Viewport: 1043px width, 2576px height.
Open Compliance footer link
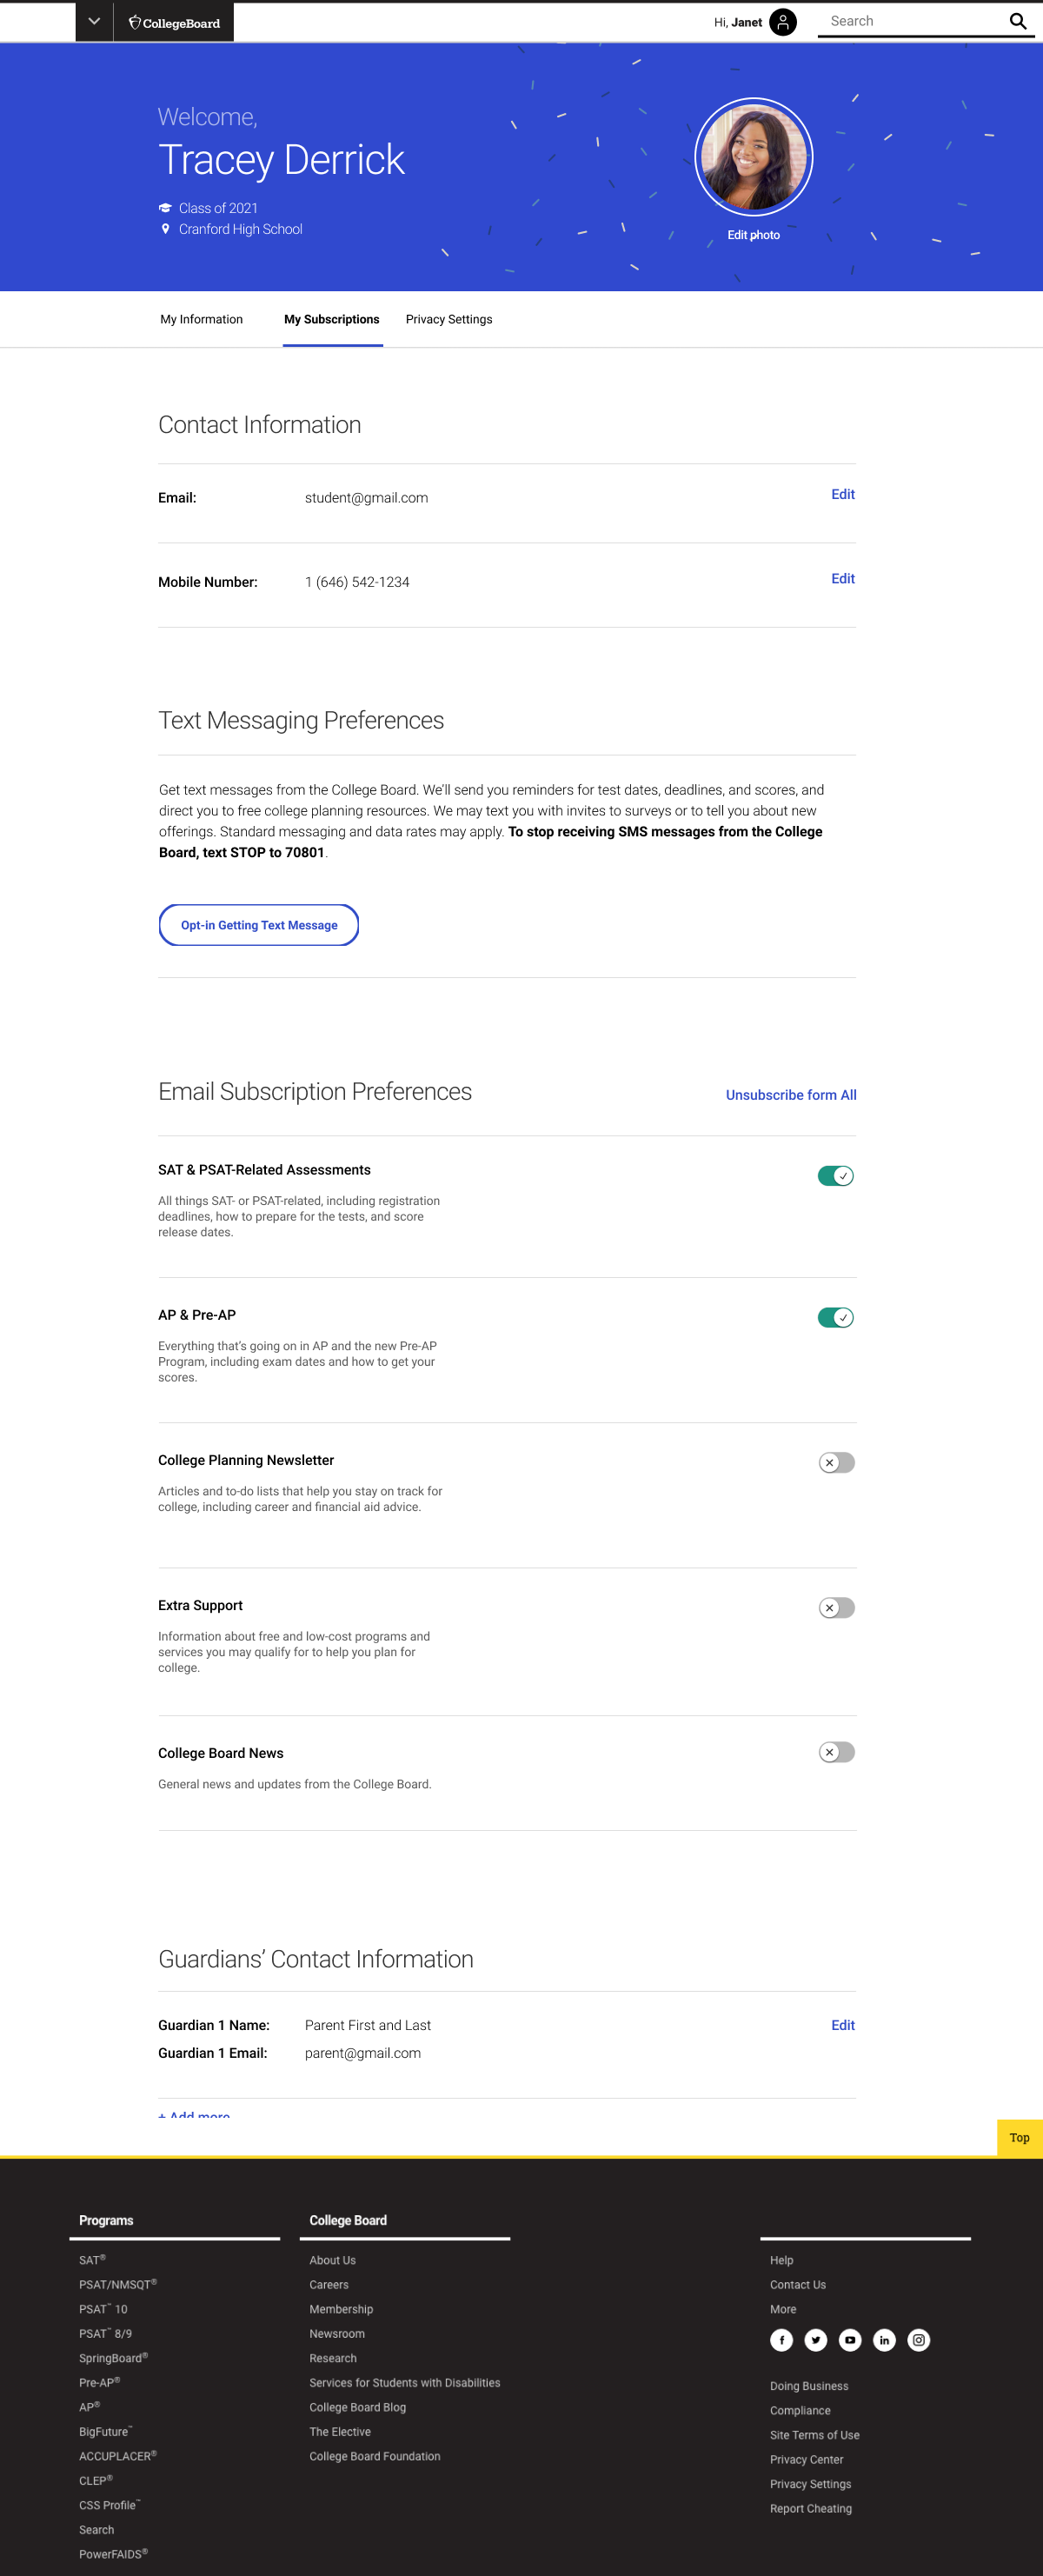(800, 2410)
